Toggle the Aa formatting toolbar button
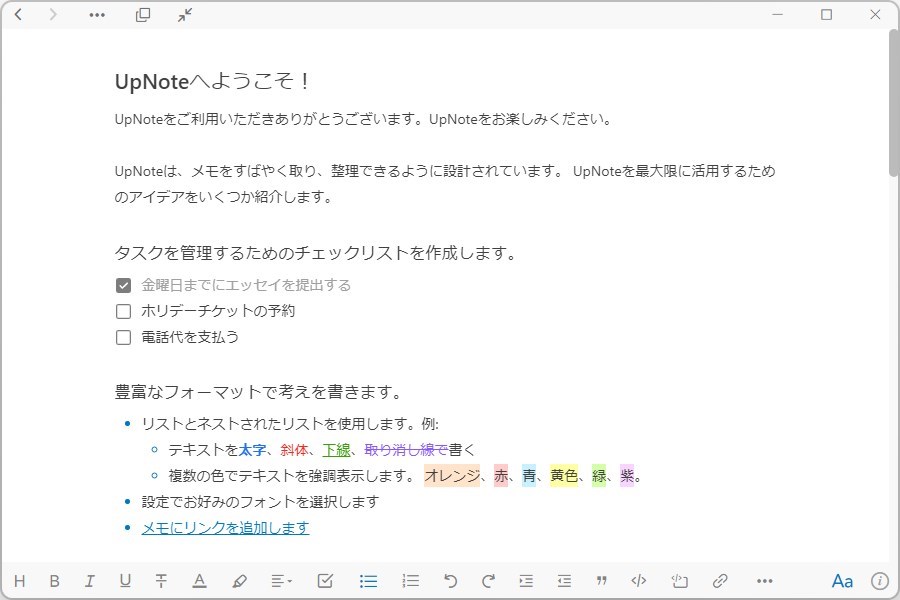This screenshot has height=600, width=900. pos(842,581)
